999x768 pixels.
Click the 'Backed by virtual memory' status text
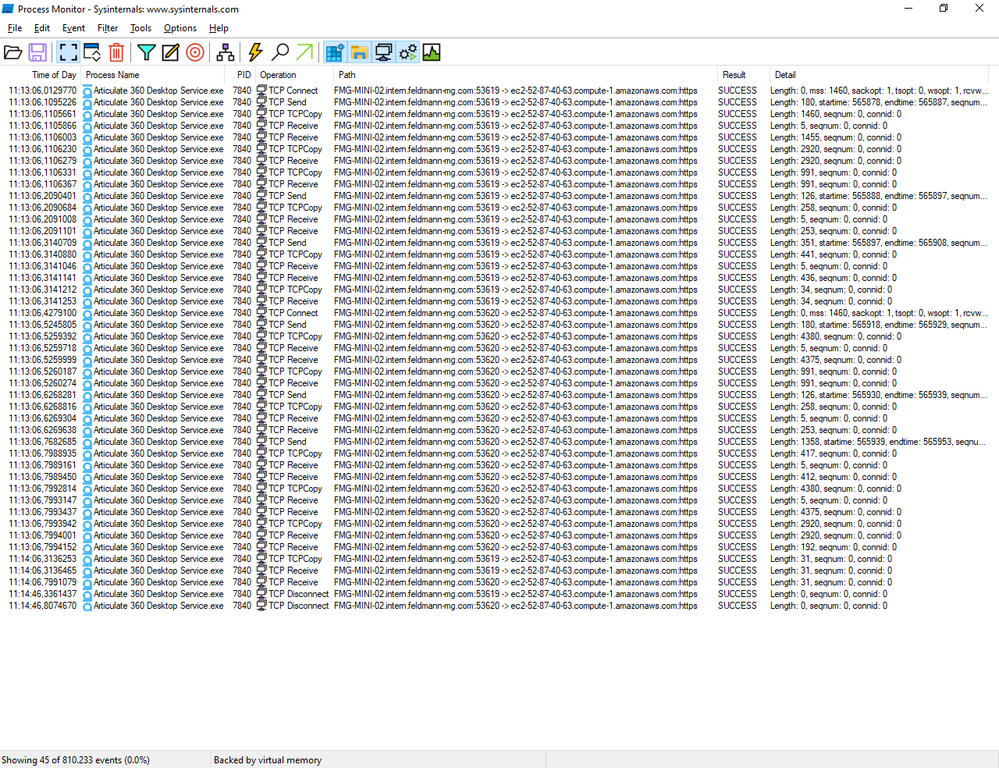[268, 760]
